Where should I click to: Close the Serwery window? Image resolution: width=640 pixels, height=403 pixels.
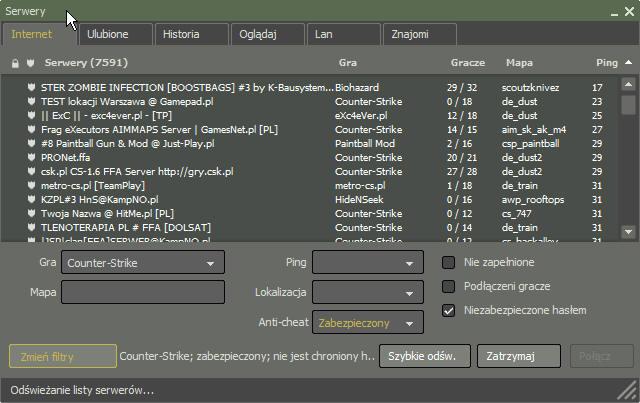click(629, 12)
